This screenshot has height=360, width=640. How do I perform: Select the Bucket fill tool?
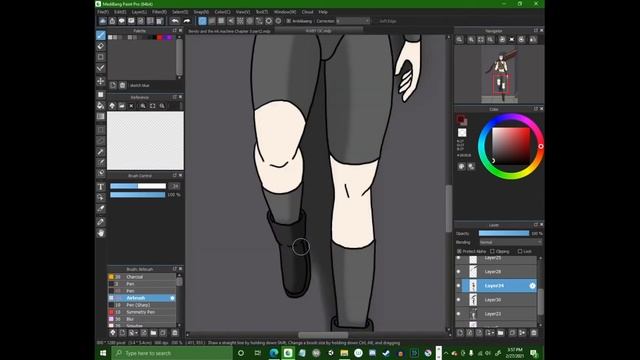101,106
